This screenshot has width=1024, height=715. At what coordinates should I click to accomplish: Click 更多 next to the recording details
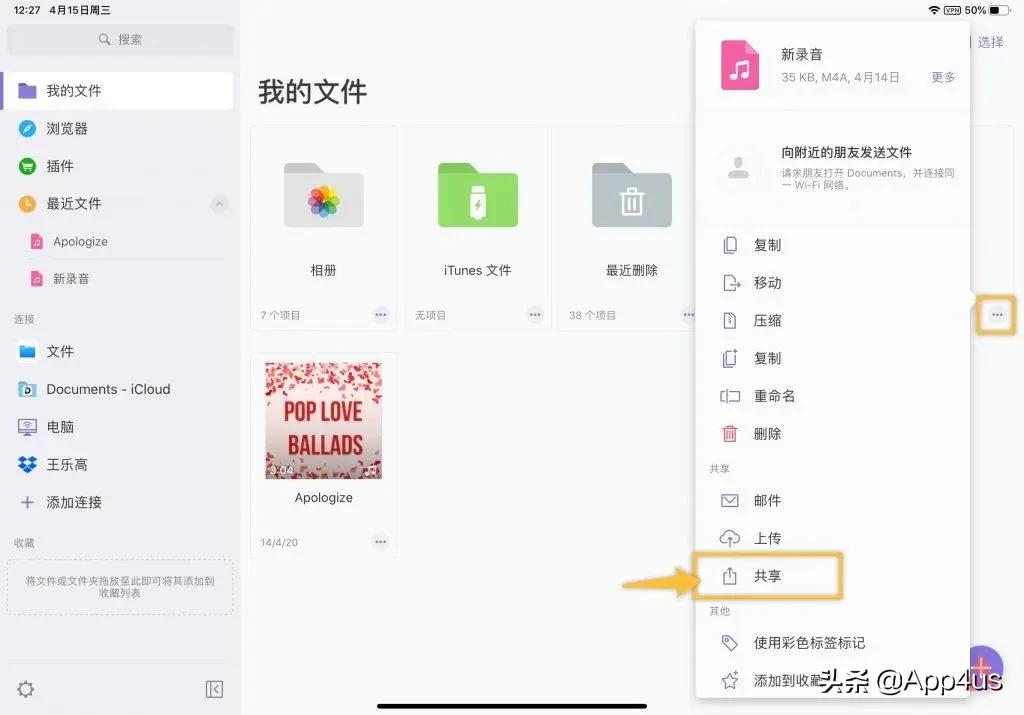click(942, 76)
